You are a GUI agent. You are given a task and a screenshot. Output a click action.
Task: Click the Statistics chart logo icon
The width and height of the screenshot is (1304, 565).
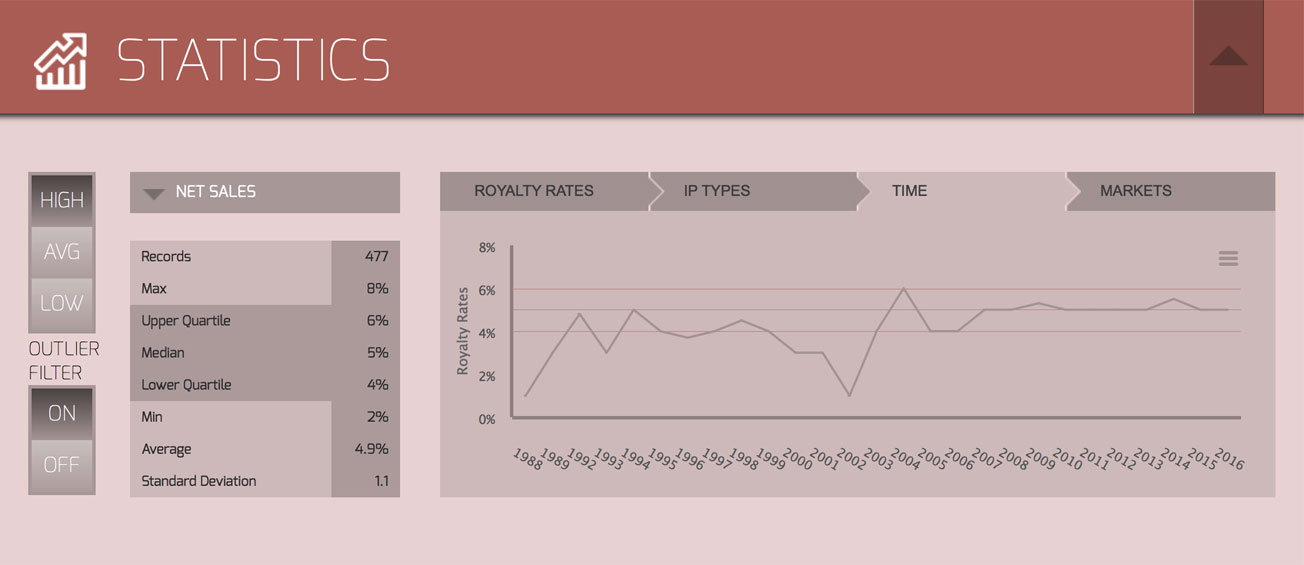point(61,61)
